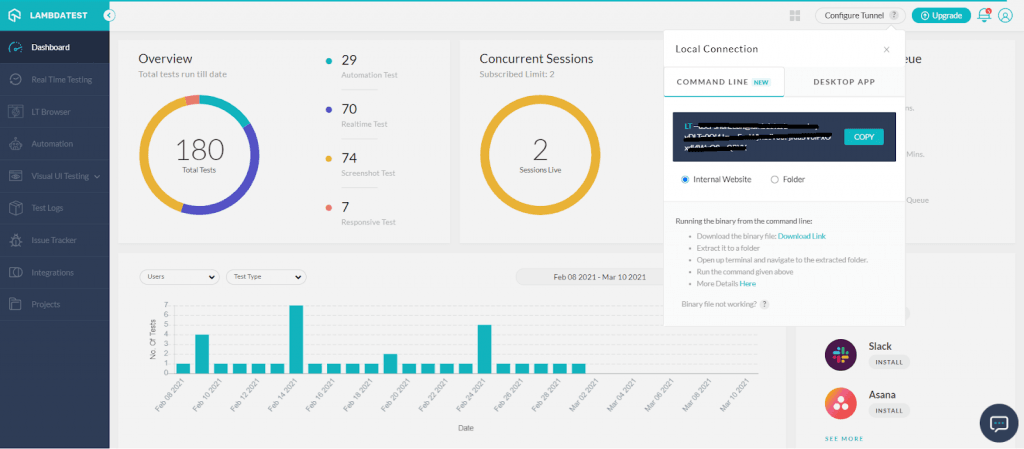Image resolution: width=1024 pixels, height=449 pixels.
Task: Open Projects menu item
Action: point(55,304)
